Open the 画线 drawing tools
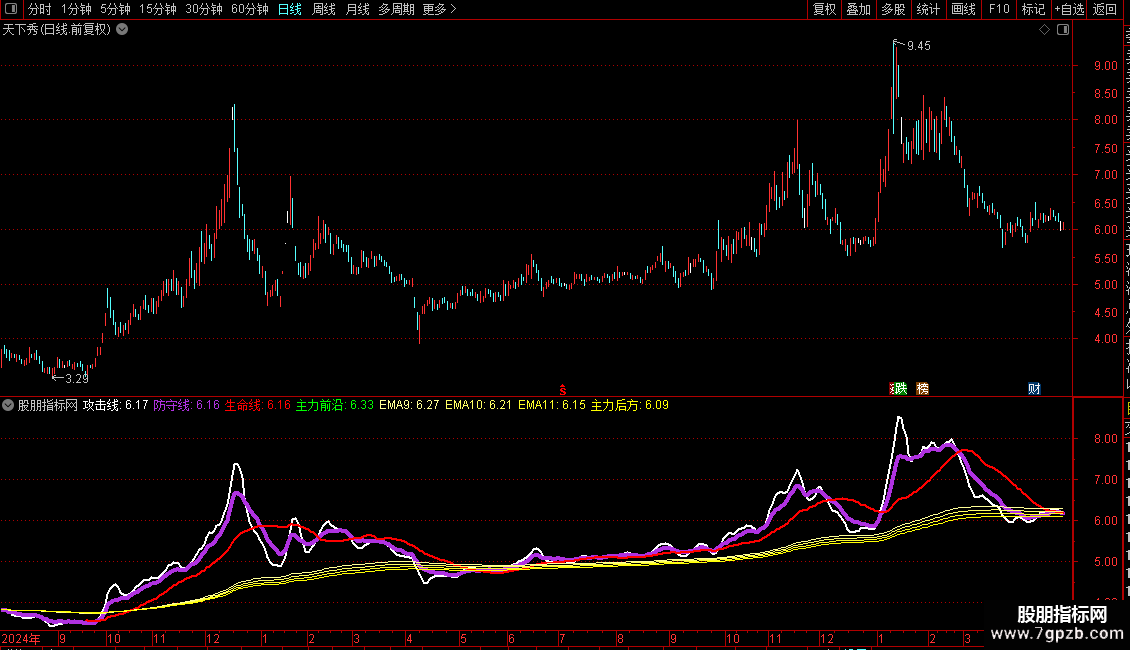 963,9
